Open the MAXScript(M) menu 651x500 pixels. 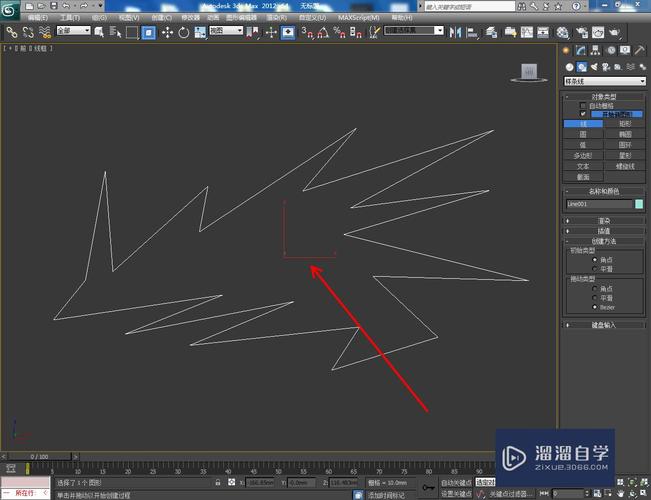click(x=359, y=18)
